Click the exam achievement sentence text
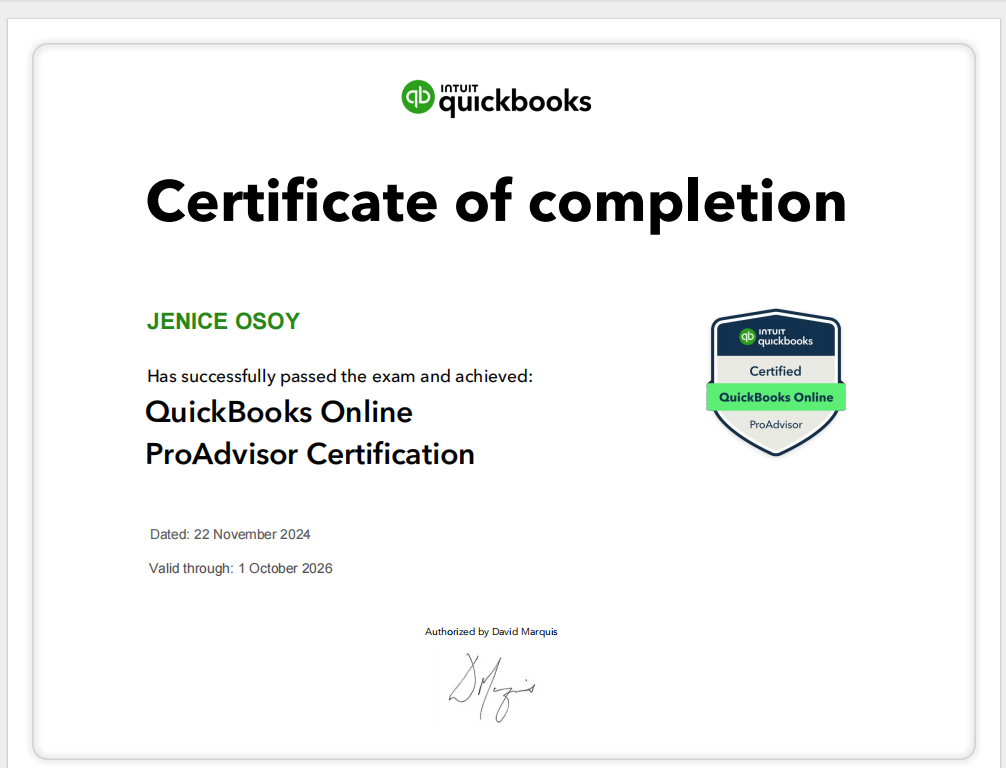1006x768 pixels. (x=339, y=376)
